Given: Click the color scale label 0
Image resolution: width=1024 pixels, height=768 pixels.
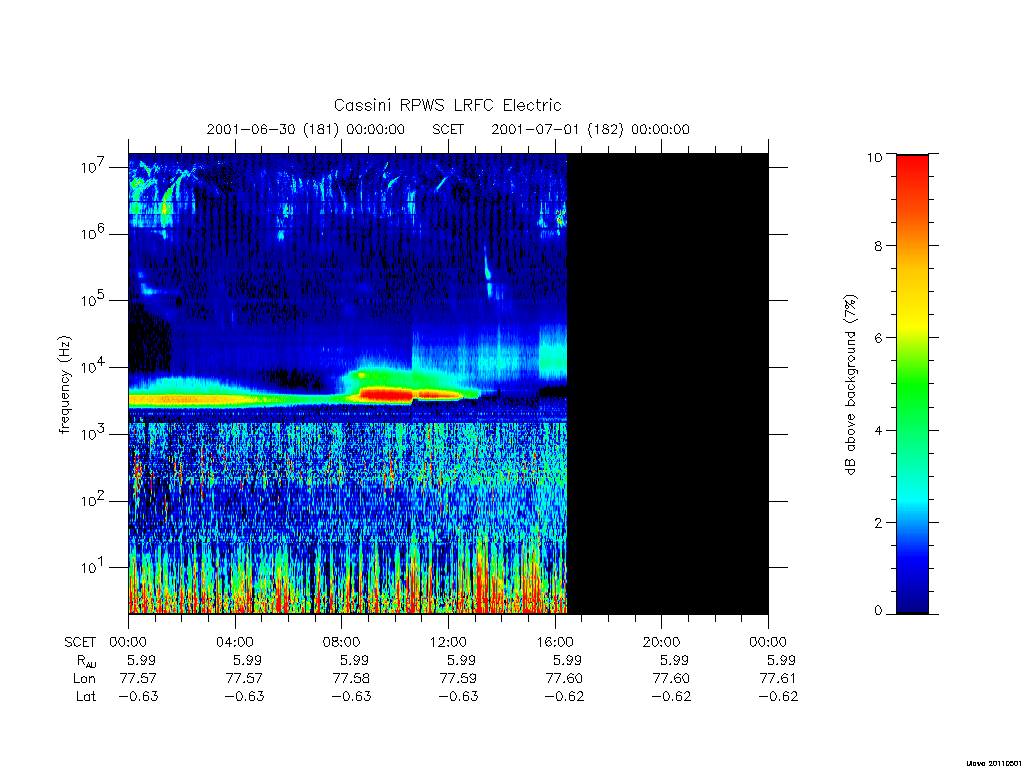Looking at the screenshot, I should pos(878,611).
